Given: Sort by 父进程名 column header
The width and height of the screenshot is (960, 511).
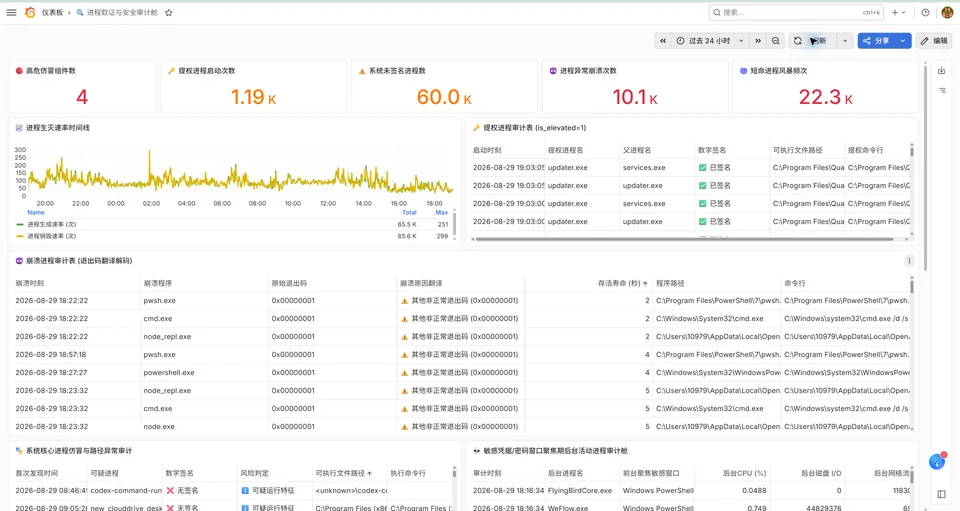Looking at the screenshot, I should click(x=637, y=150).
